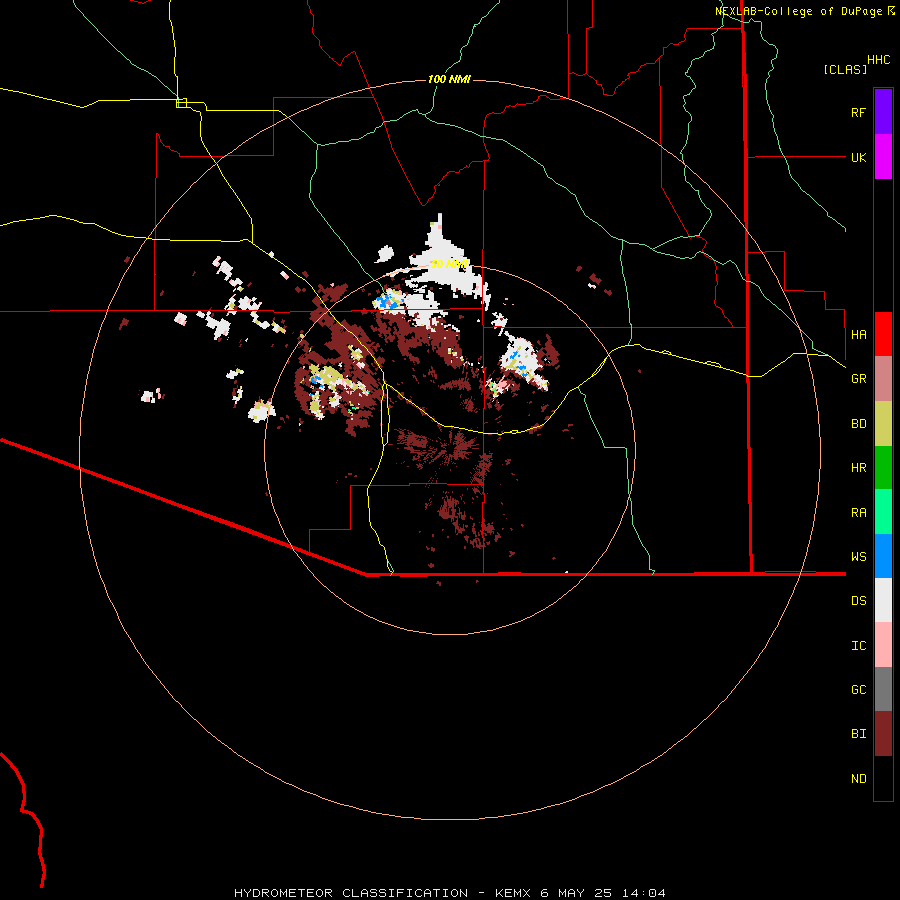The image size is (900, 900).
Task: Click the GR legend color swatch
Action: pos(883,379)
